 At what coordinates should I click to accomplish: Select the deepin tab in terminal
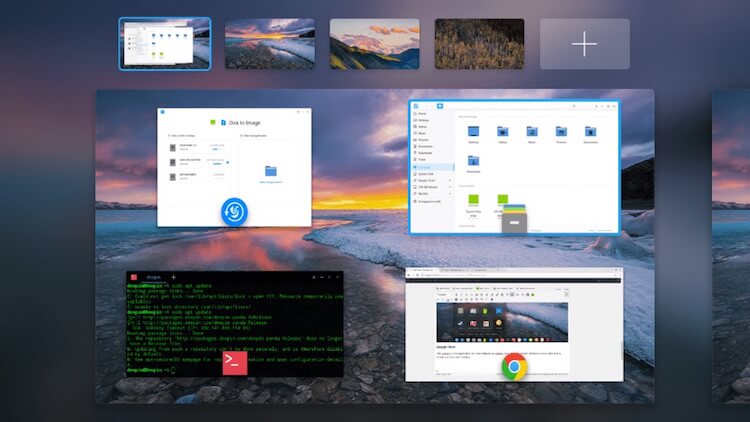pos(154,277)
